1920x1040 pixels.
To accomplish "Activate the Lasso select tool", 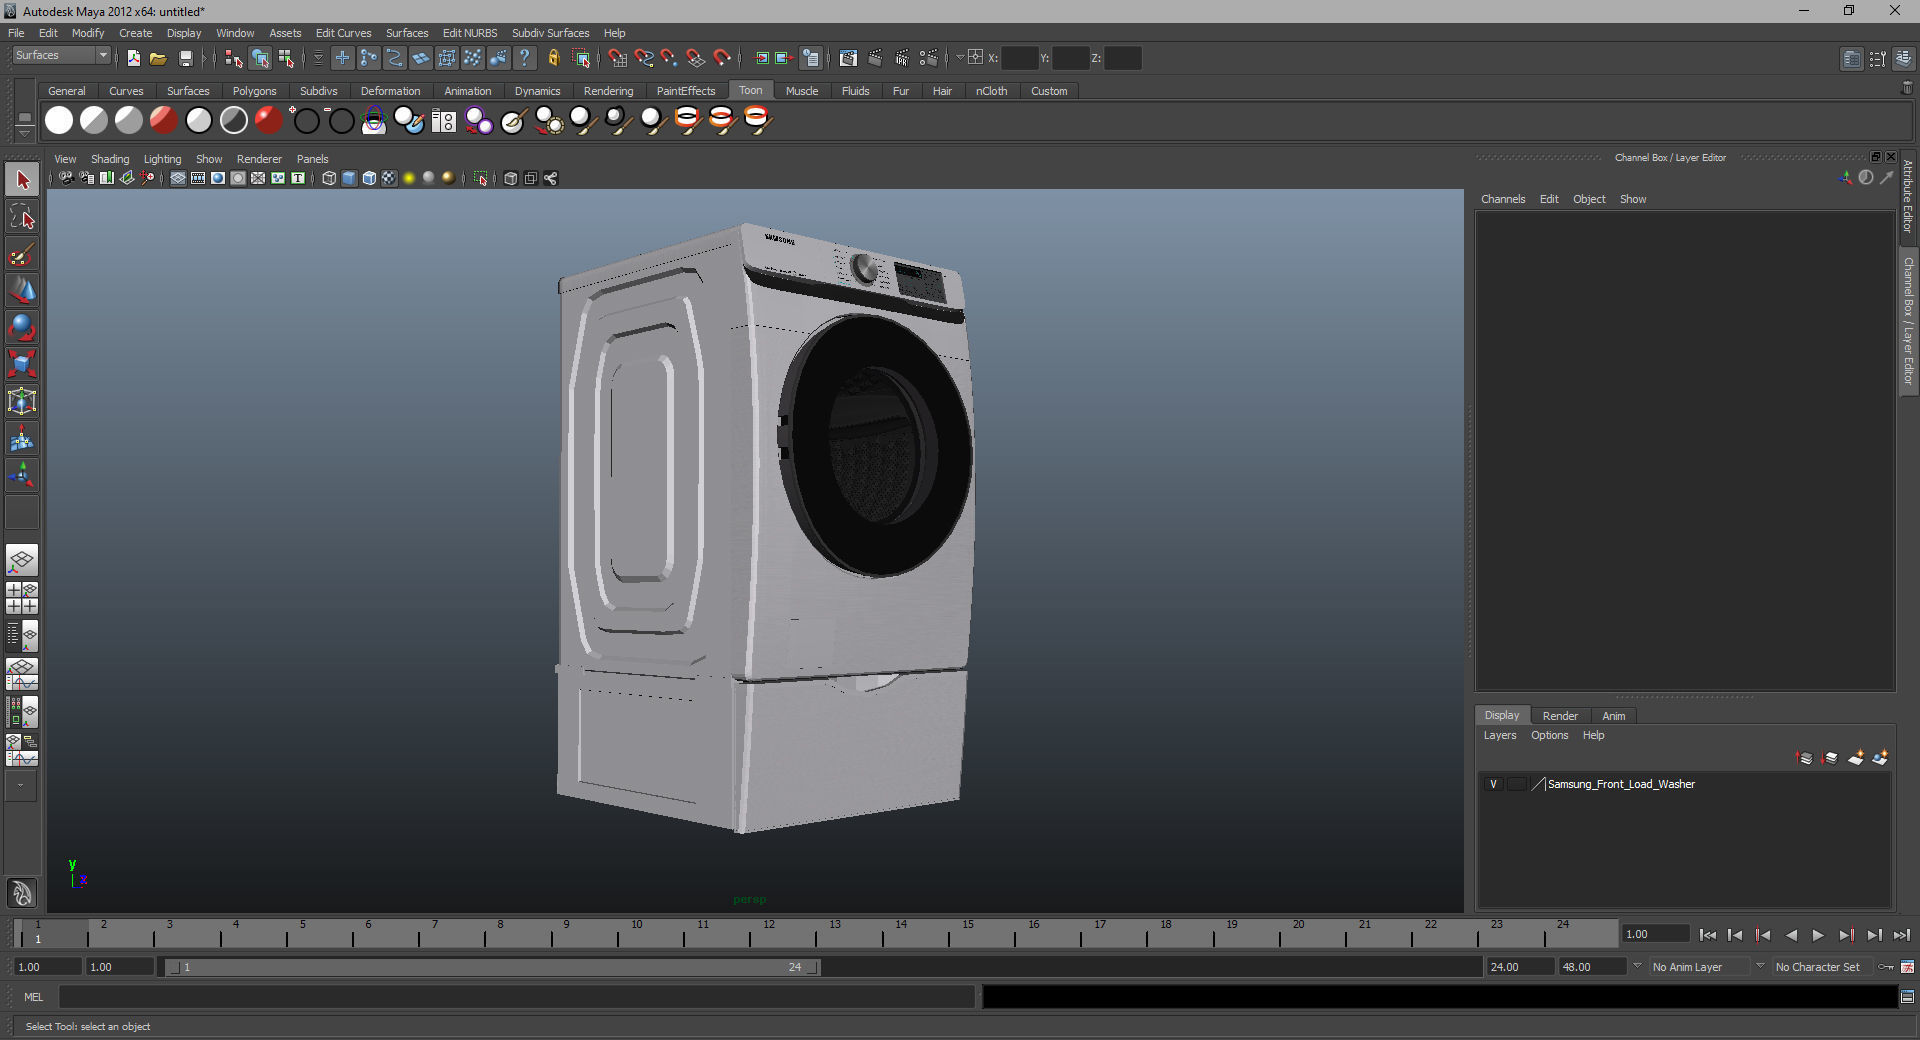I will tap(22, 217).
